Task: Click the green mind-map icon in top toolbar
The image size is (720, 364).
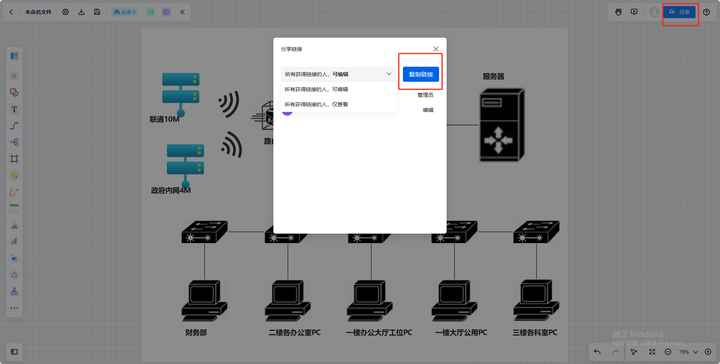Action: click(x=151, y=12)
